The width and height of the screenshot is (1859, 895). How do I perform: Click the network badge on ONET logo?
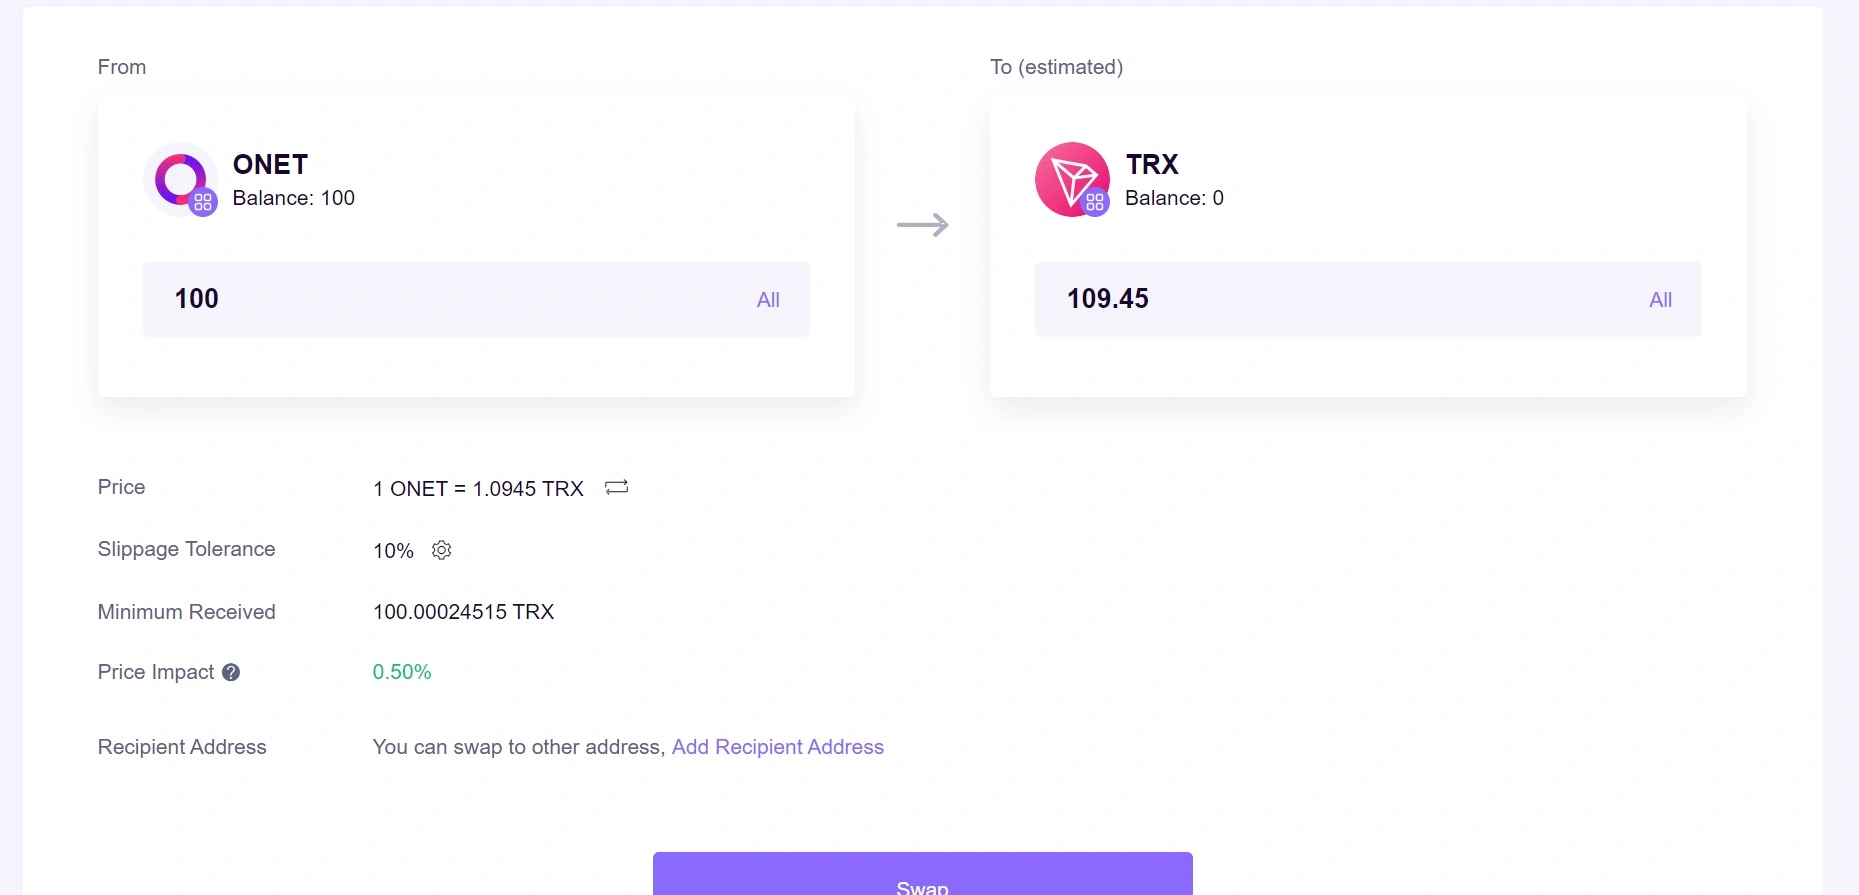click(203, 202)
